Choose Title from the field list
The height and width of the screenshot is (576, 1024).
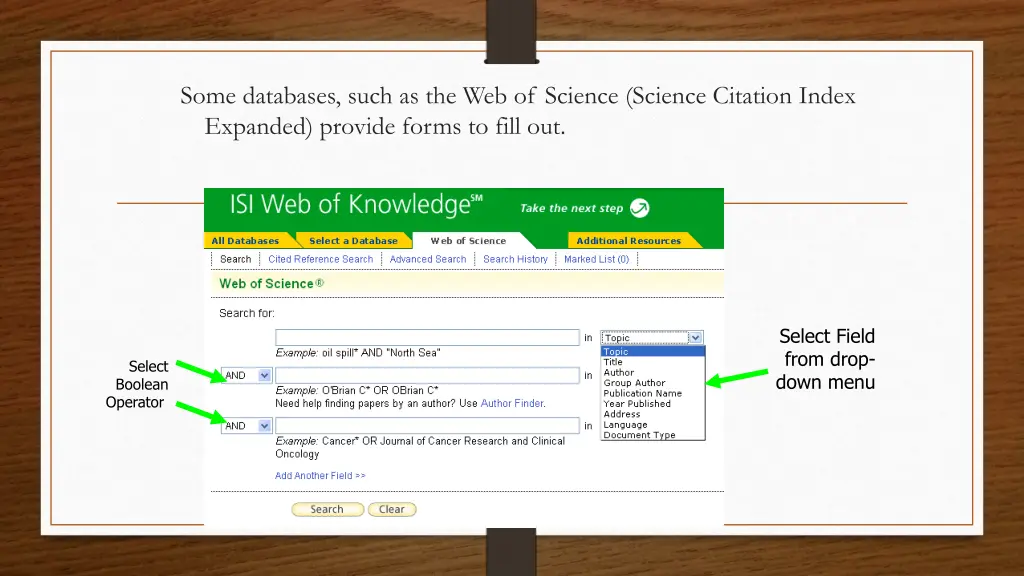pyautogui.click(x=652, y=362)
